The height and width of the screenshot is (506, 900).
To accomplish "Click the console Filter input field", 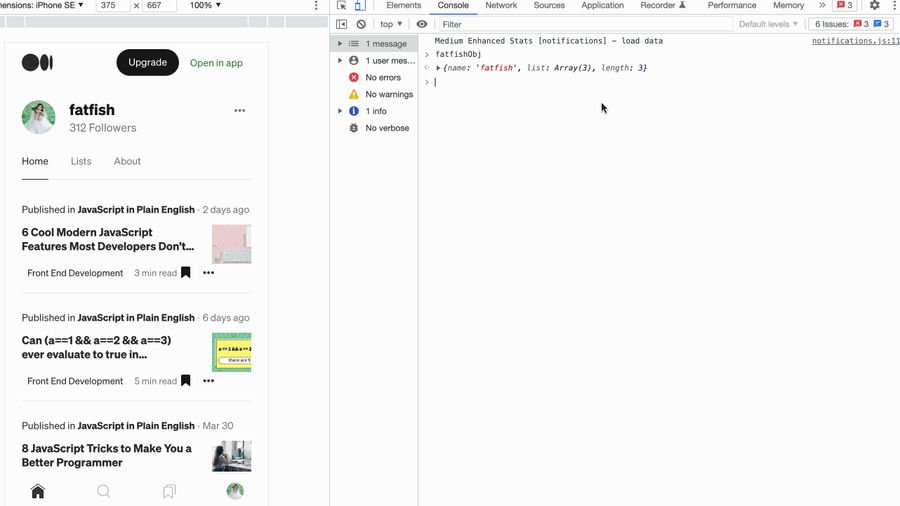I will point(580,24).
